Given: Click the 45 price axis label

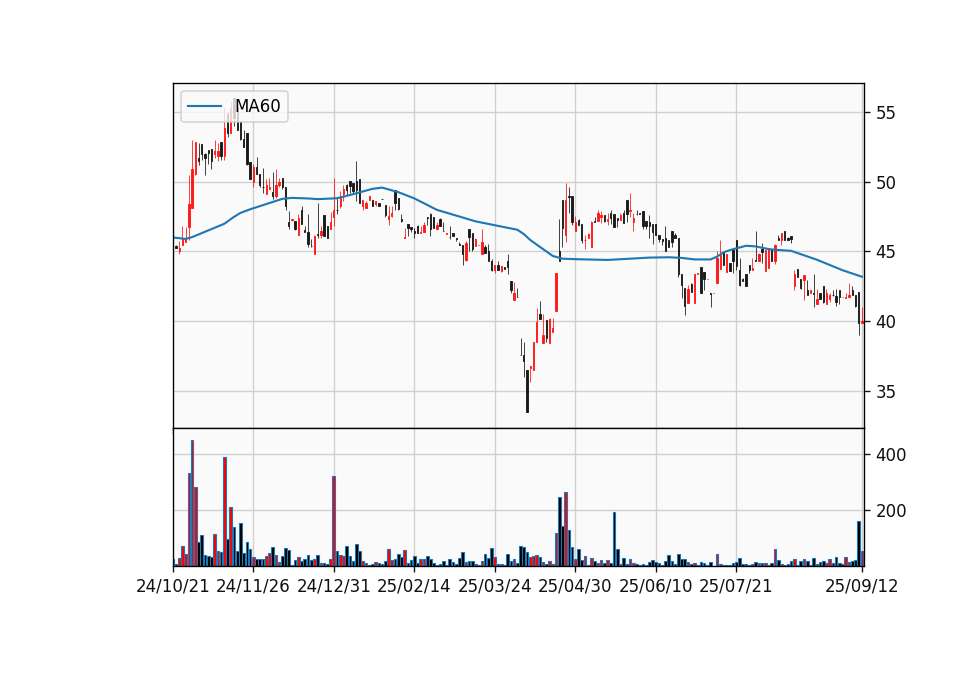Looking at the screenshot, I should [x=886, y=252].
